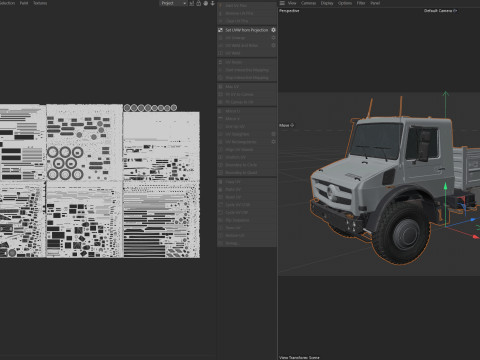Click the round globe icon in texture view toolbar

(x=206, y=3)
